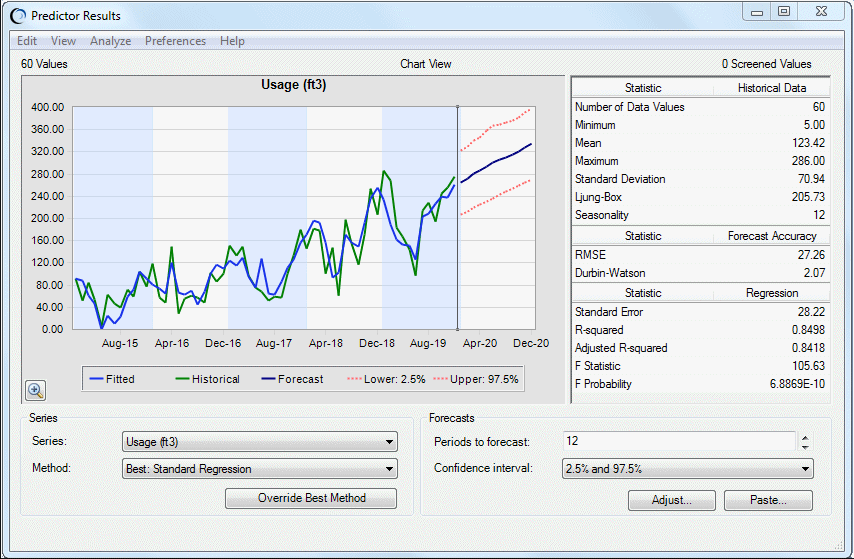Select the F Statistic row

700,366
